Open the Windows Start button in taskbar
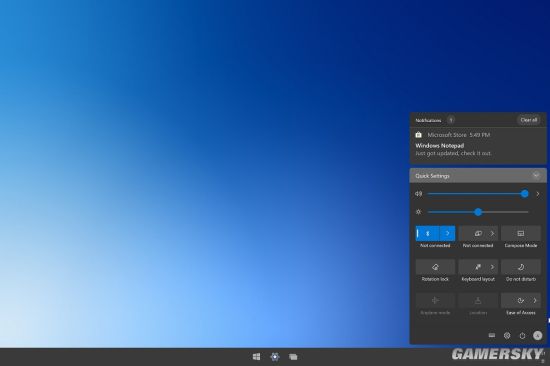The width and height of the screenshot is (550, 366). click(256, 357)
